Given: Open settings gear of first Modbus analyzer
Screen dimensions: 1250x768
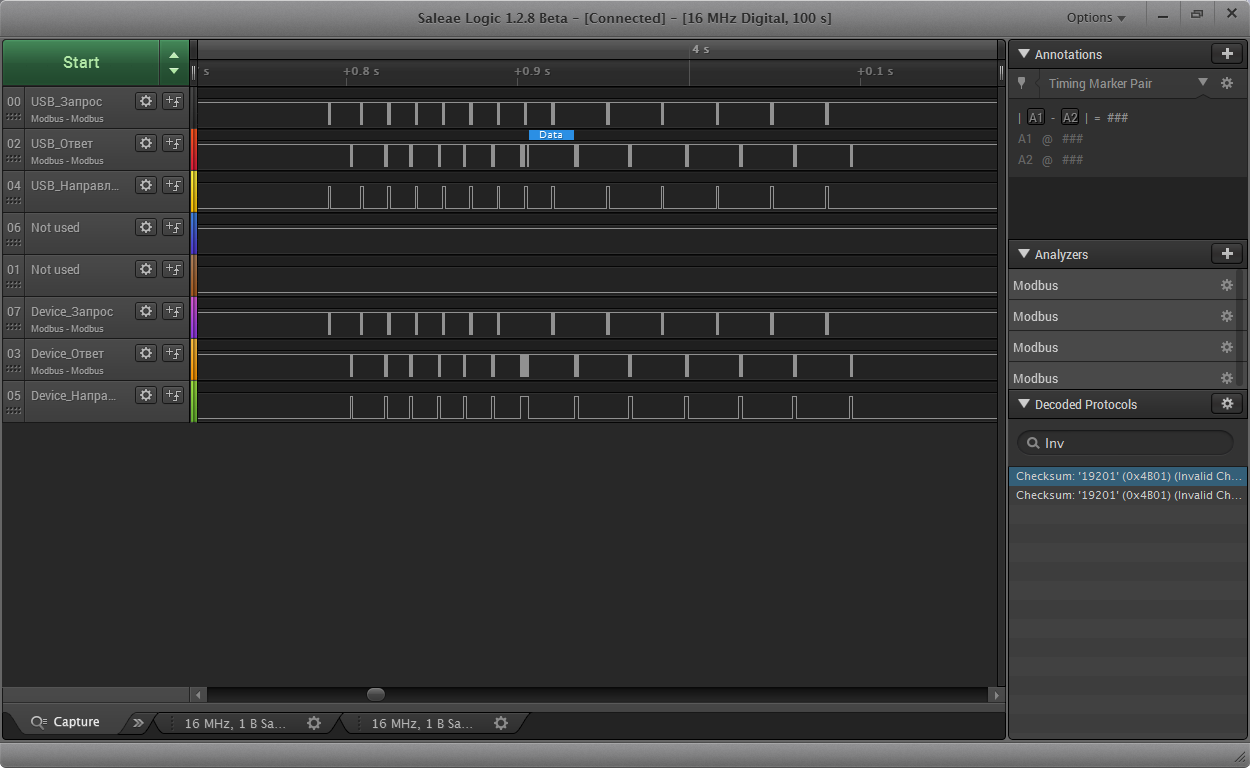Looking at the screenshot, I should point(1227,286).
